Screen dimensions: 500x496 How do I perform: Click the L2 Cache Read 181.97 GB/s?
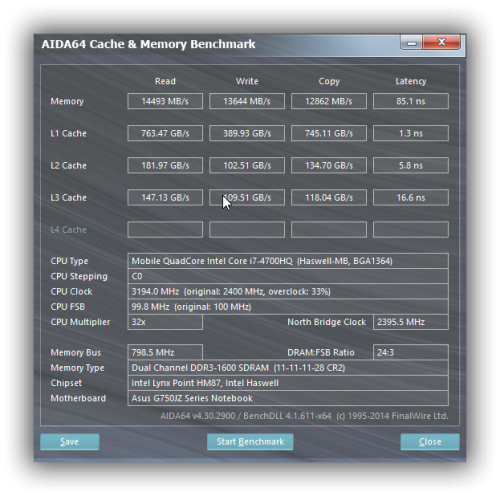point(165,165)
